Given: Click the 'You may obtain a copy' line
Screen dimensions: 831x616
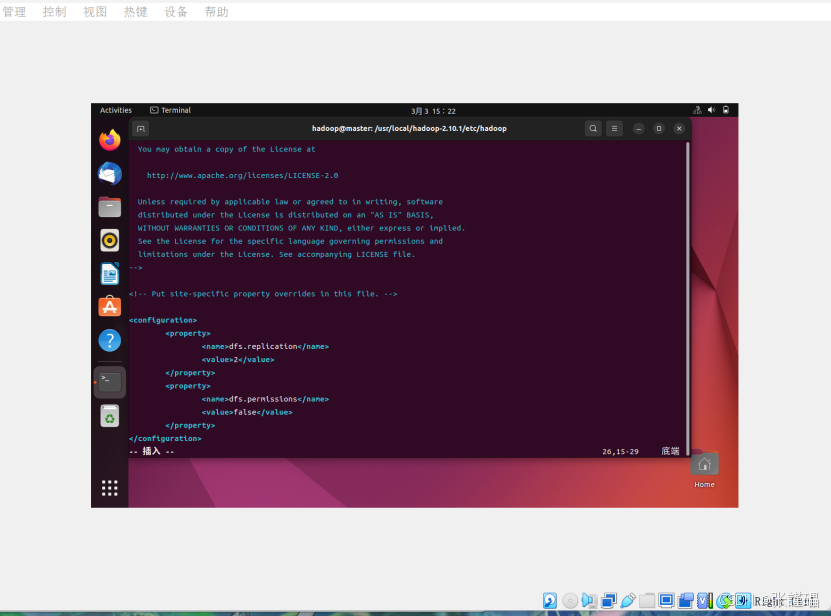Looking at the screenshot, I should (226, 149).
